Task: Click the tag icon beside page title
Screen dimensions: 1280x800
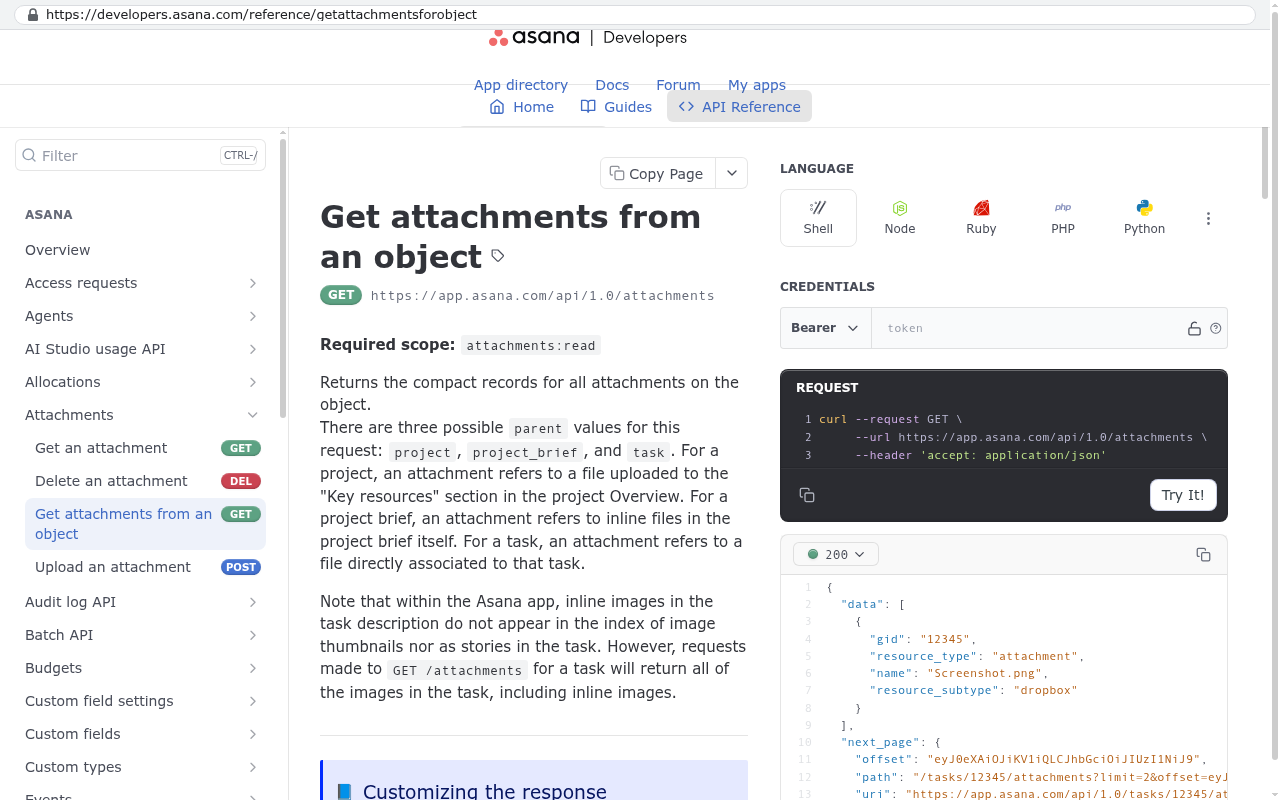Action: pos(497,256)
